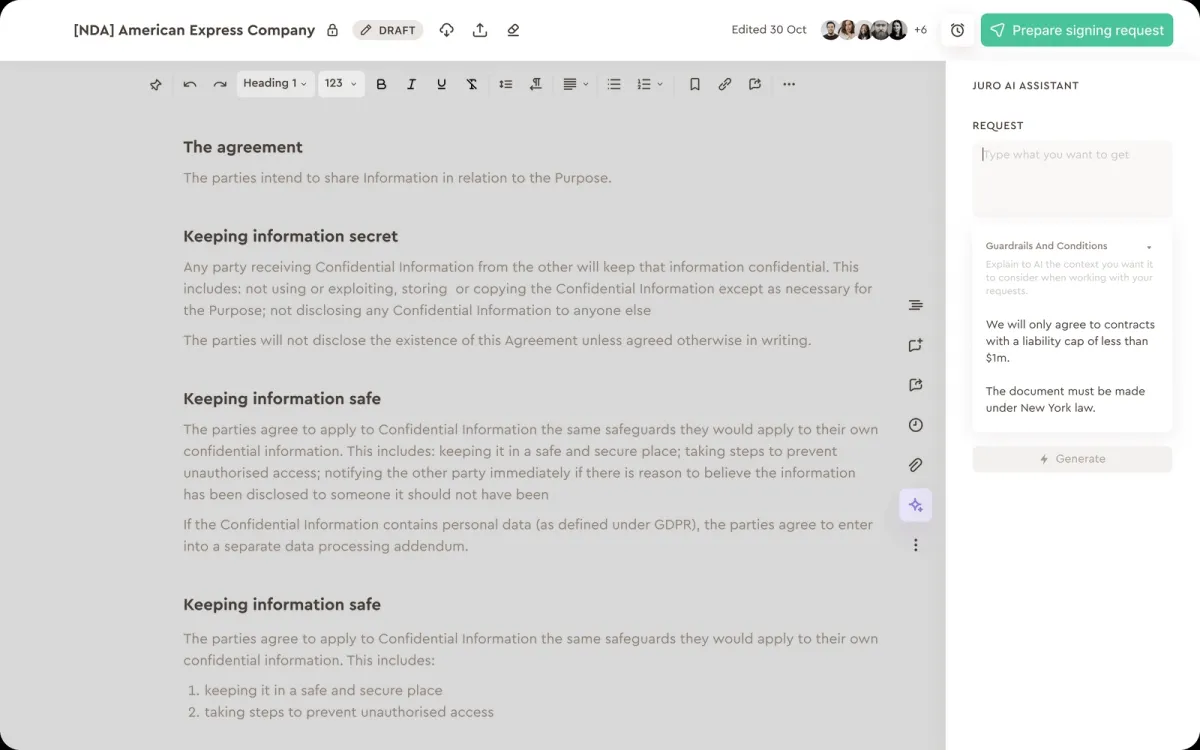This screenshot has height=750, width=1200.
Task: Redo the last edit
Action: pyautogui.click(x=220, y=85)
